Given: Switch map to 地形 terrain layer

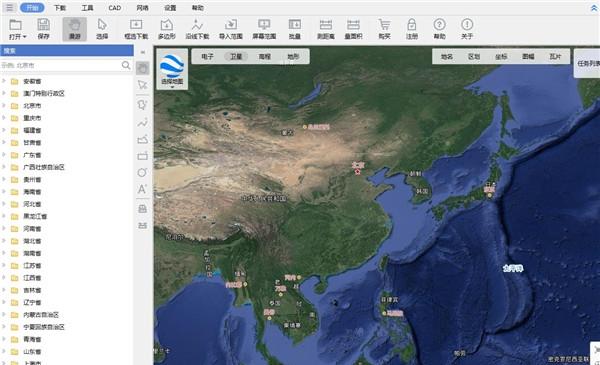Looking at the screenshot, I should coord(293,56).
